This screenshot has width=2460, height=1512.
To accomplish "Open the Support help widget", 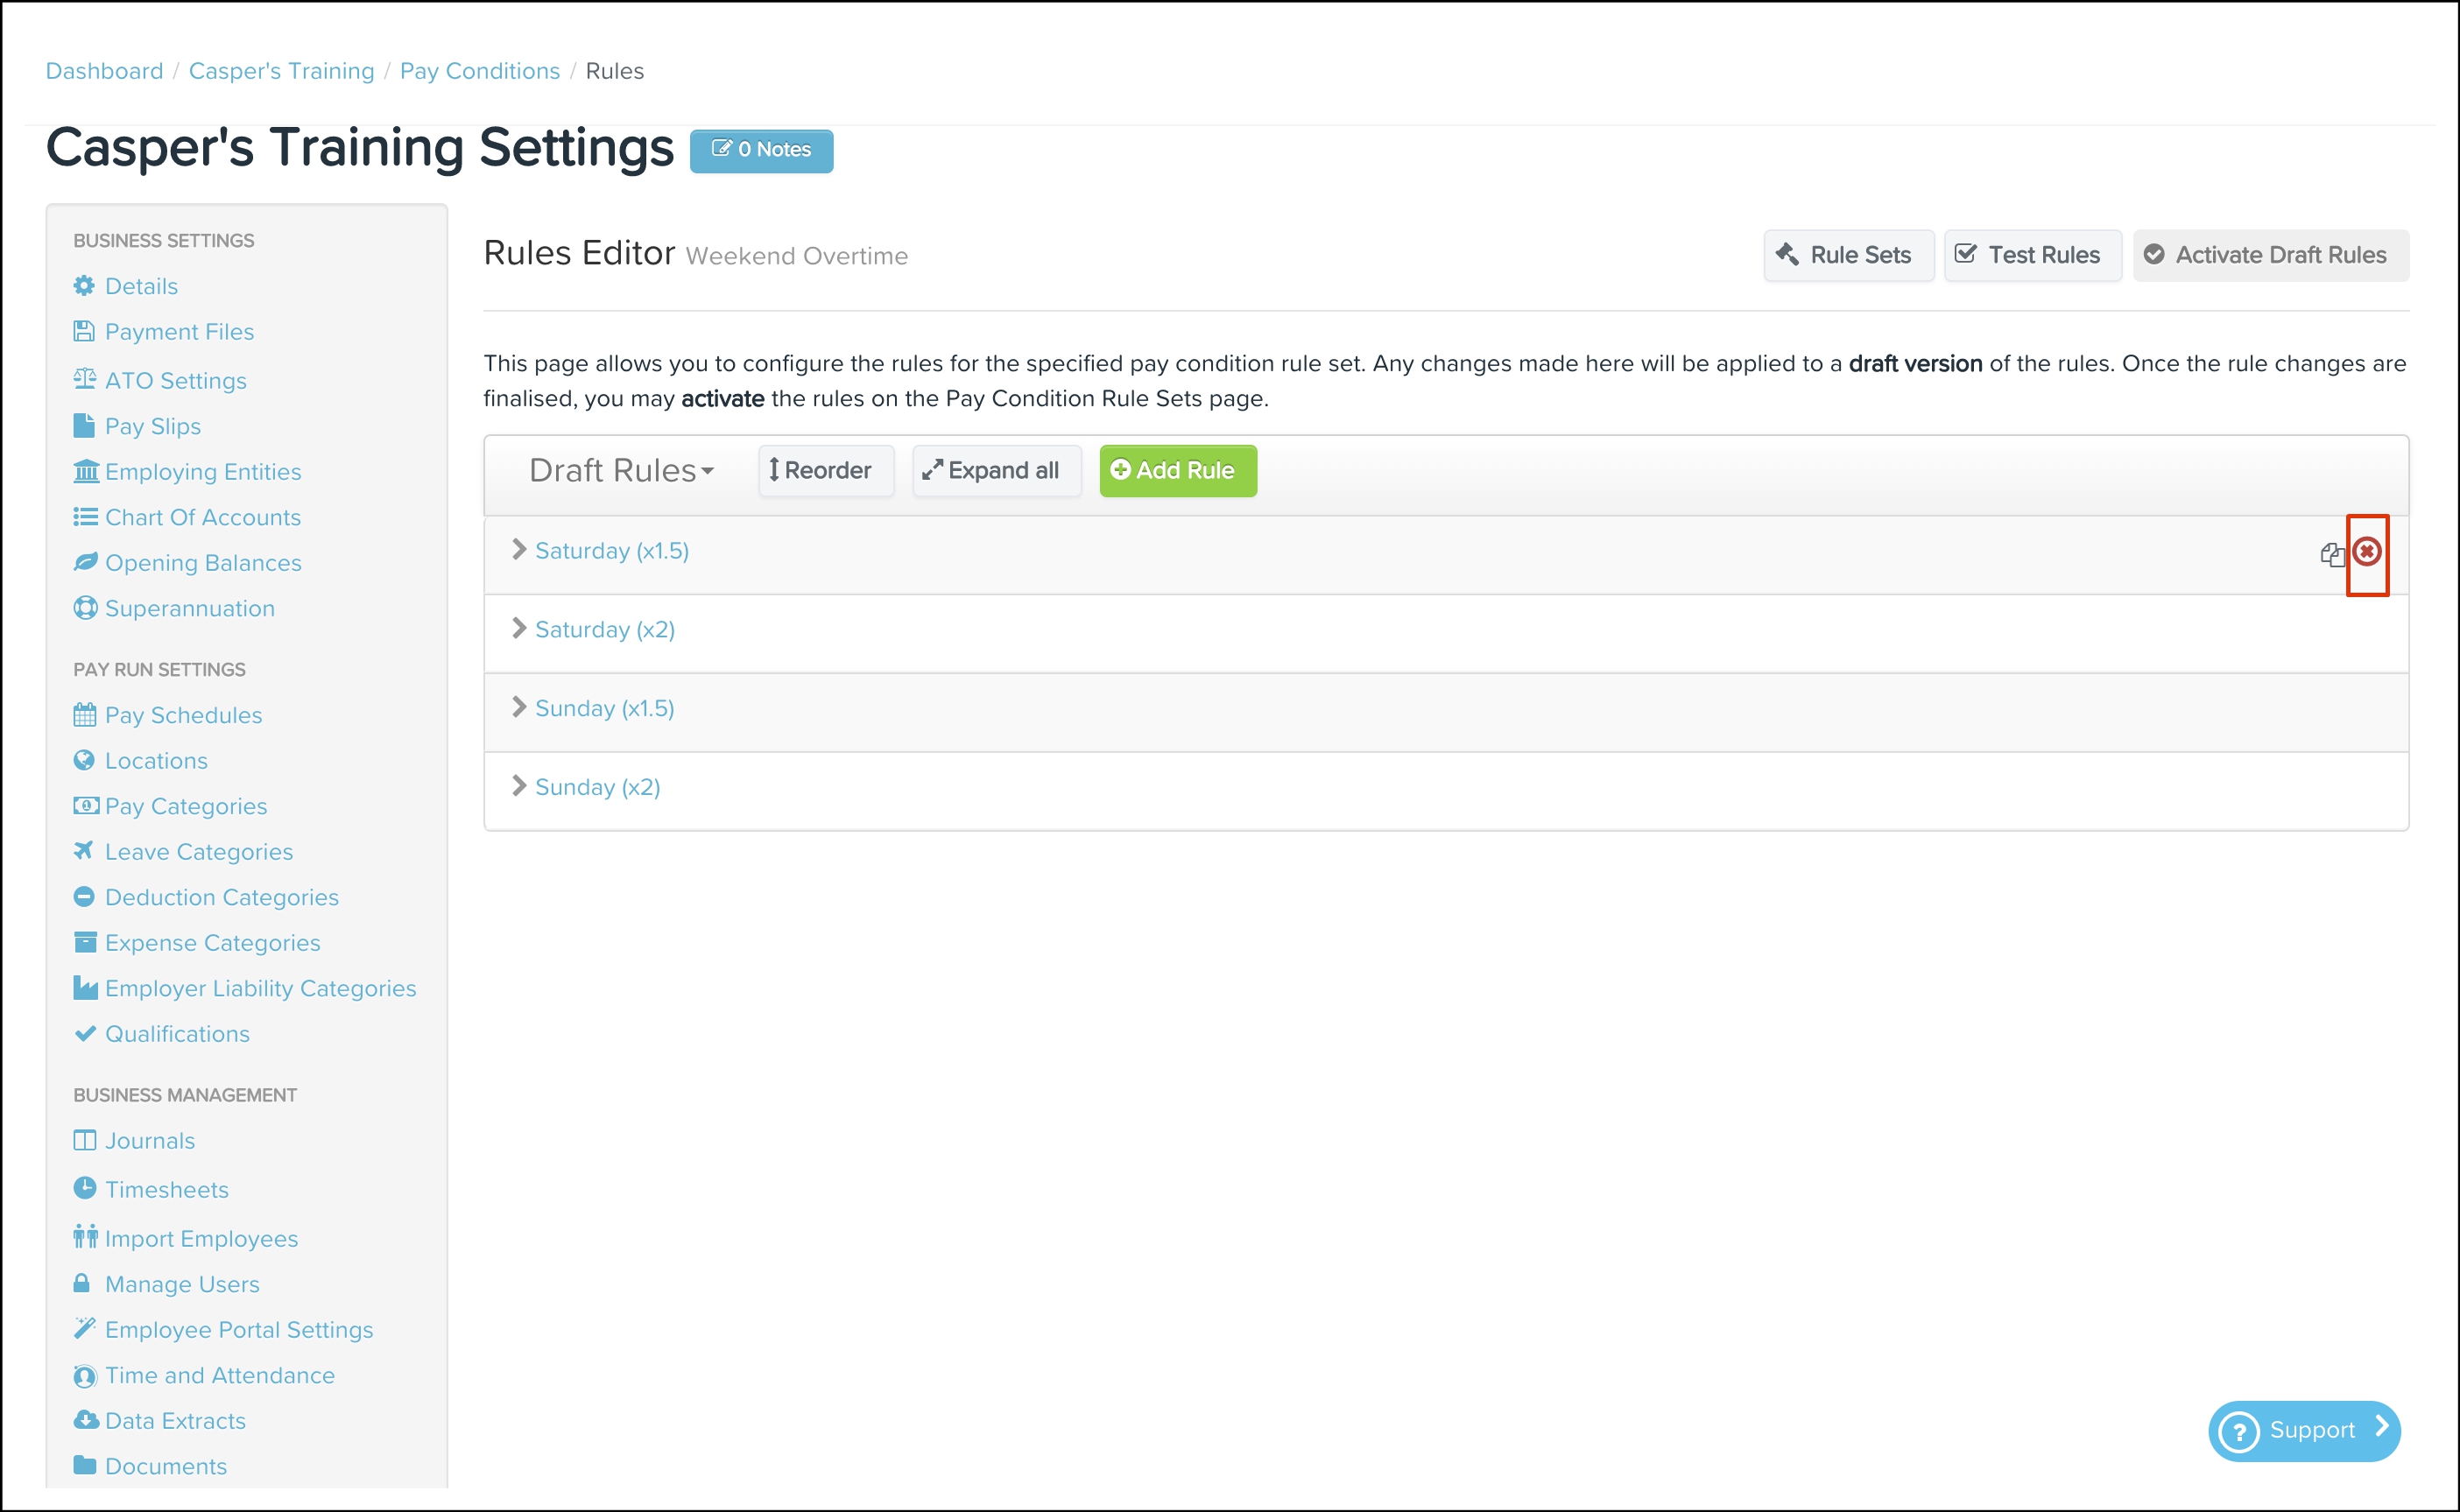I will click(x=2303, y=1430).
